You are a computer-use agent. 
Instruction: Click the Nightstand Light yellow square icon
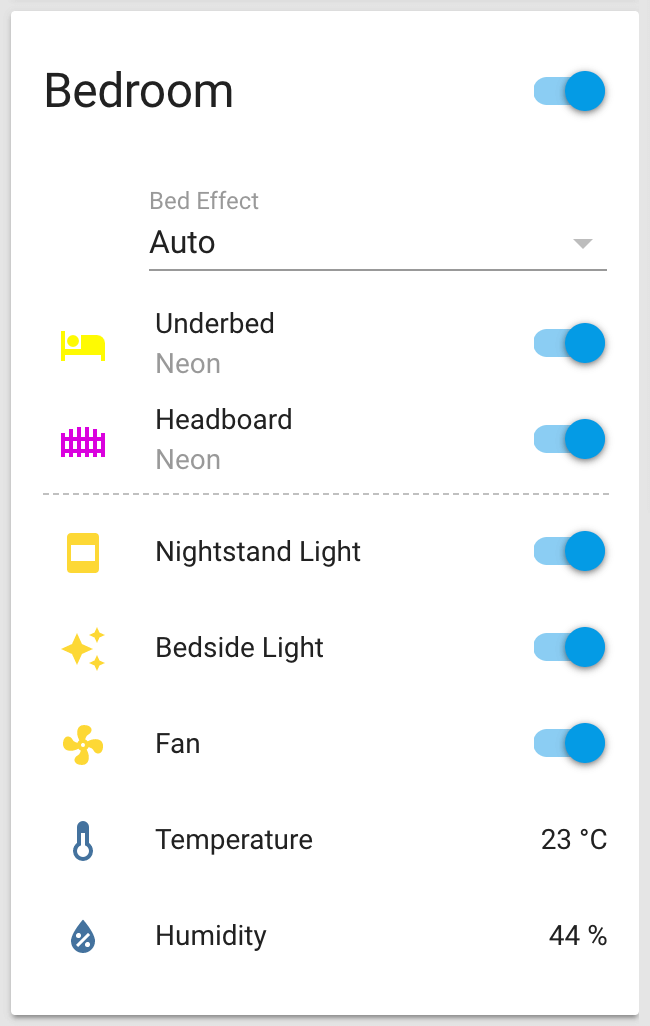tap(83, 553)
